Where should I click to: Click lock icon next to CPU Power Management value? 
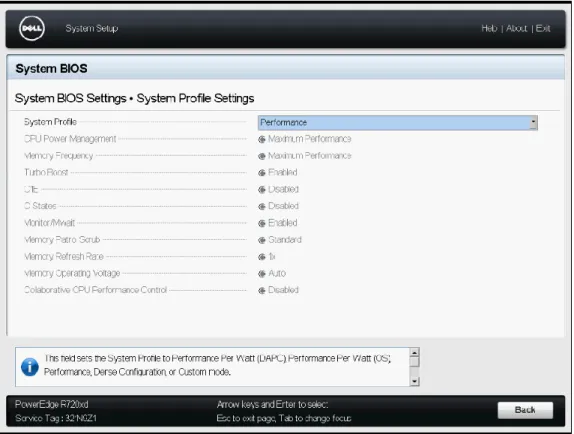point(262,139)
